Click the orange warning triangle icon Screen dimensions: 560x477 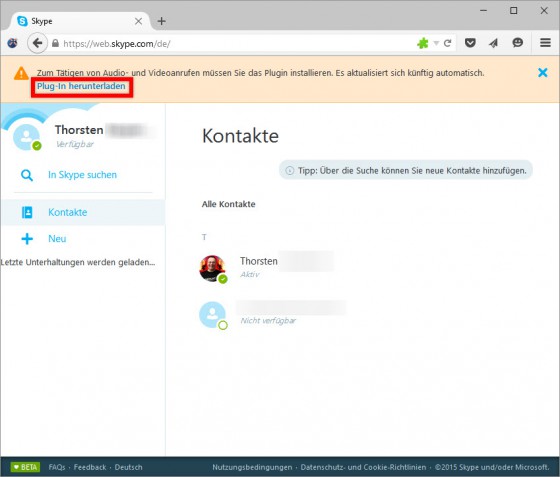[21, 74]
